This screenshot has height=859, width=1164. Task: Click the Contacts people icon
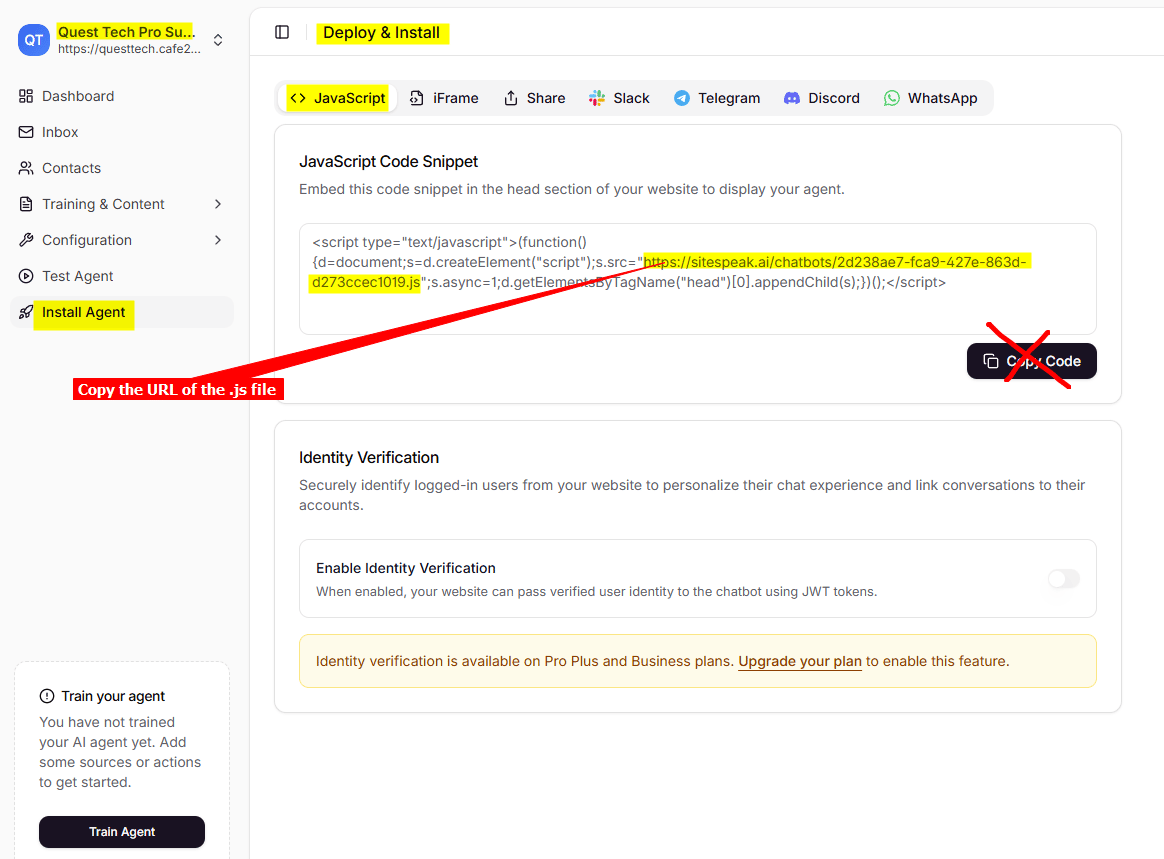tap(26, 168)
